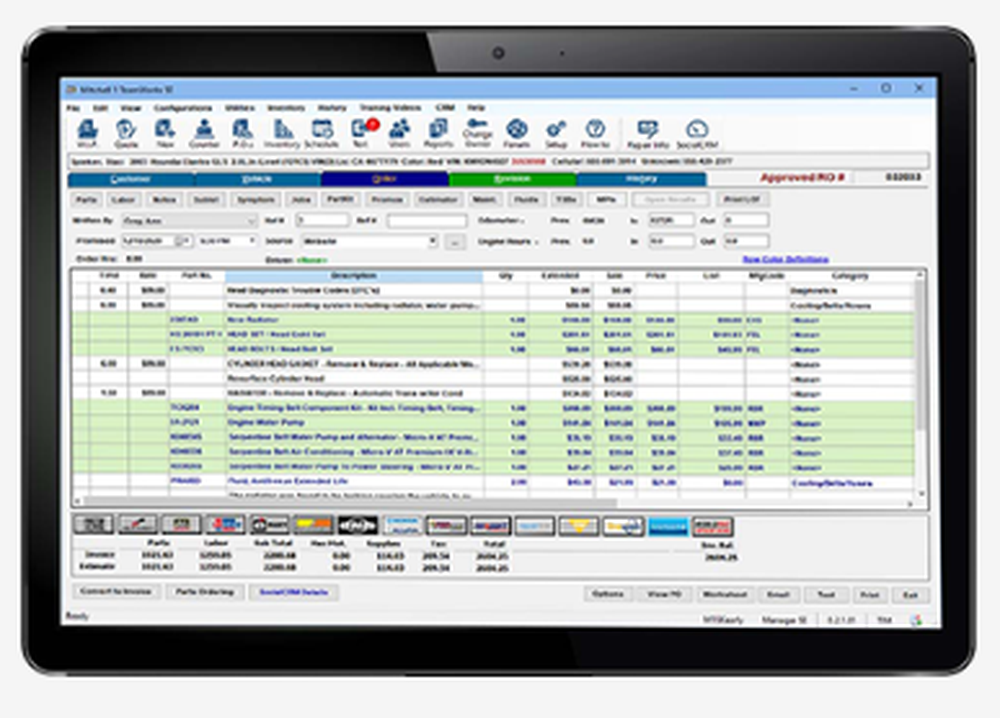The image size is (1000, 718).
Task: Click the ellipsis button beside Source
Action: tap(455, 242)
